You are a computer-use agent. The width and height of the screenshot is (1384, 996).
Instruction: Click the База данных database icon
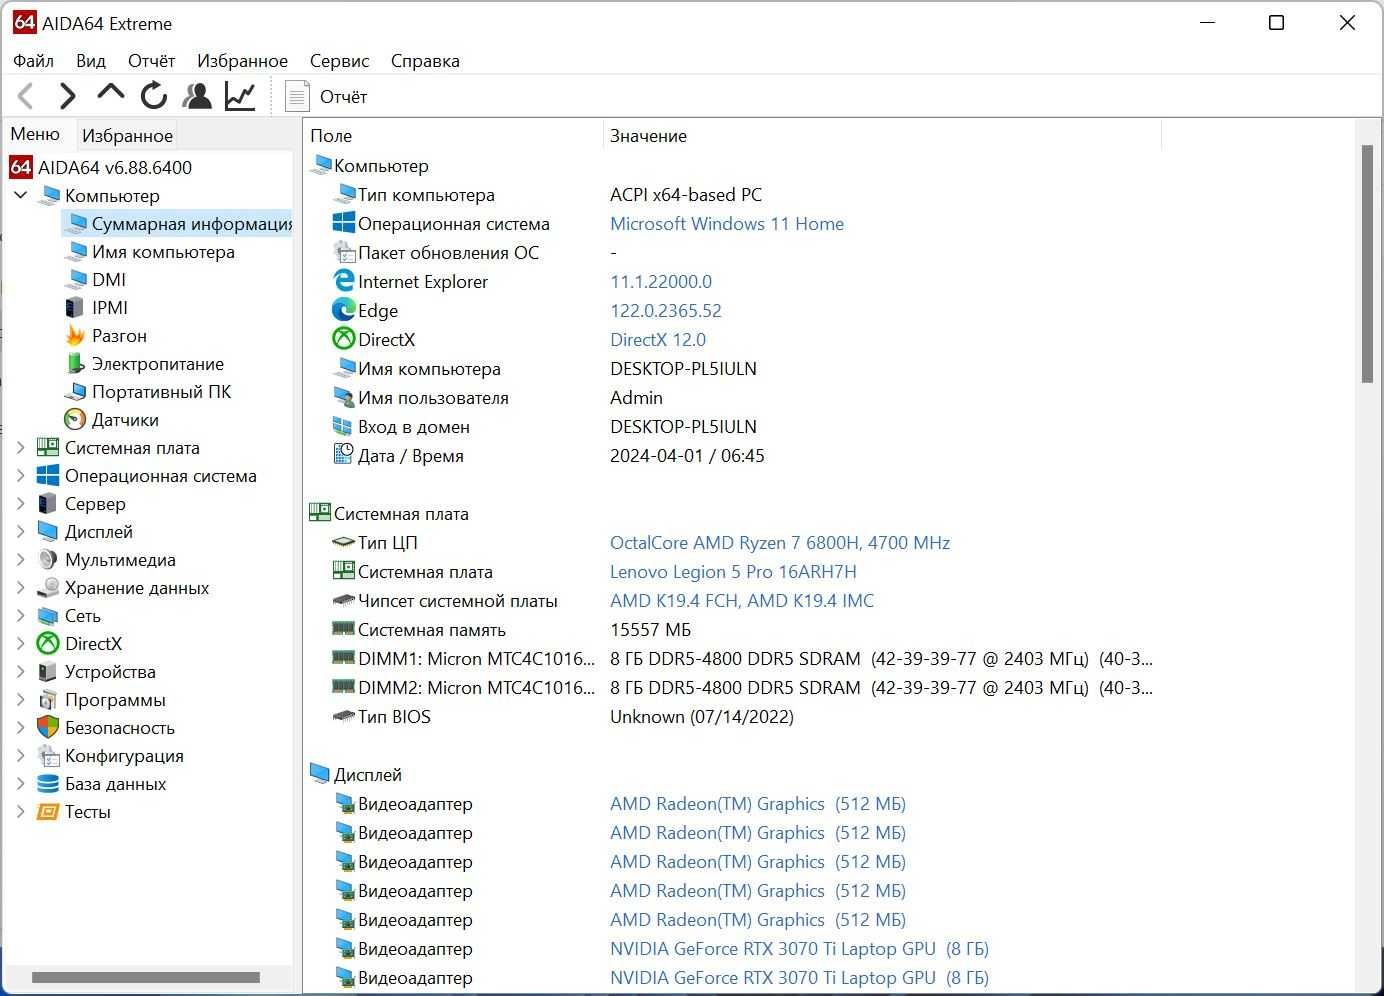[x=48, y=784]
